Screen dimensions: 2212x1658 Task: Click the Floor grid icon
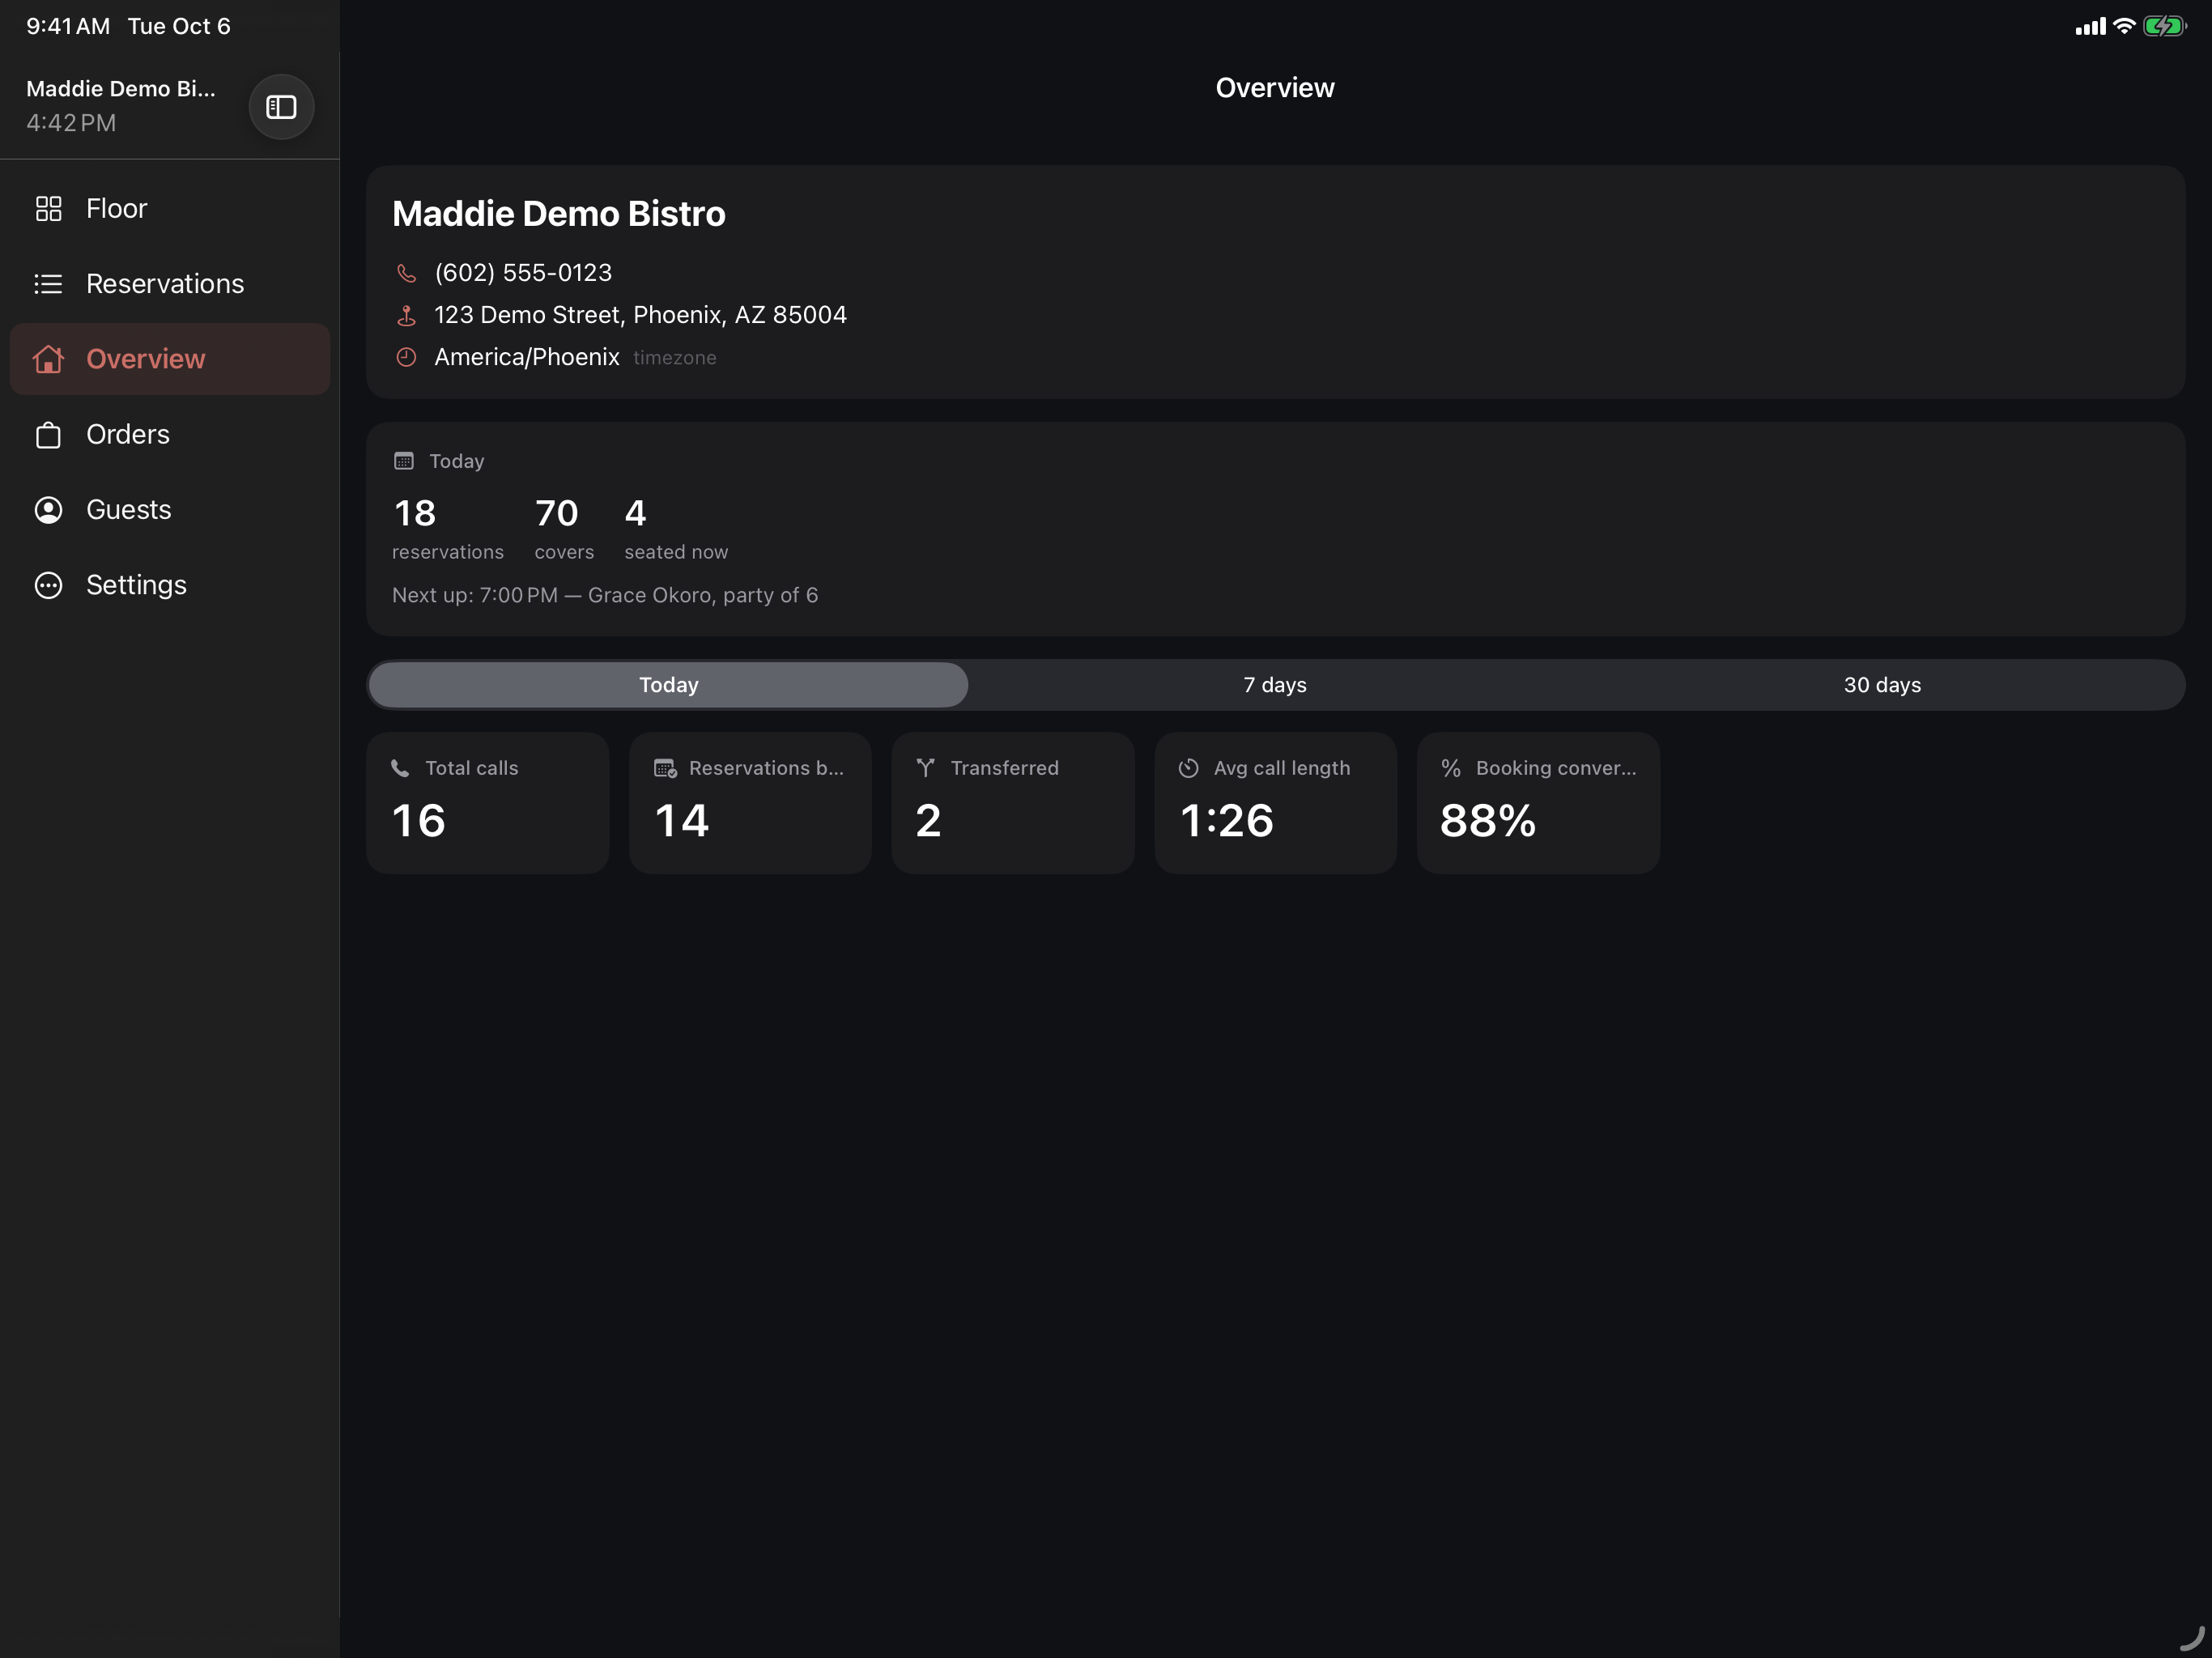(x=48, y=208)
